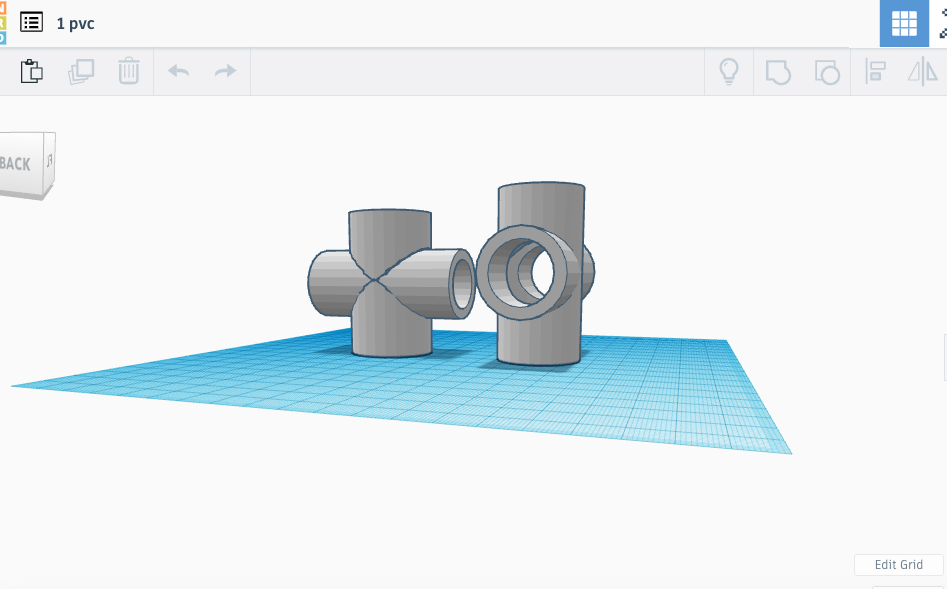
Task: Click the Edit Grid button
Action: [898, 565]
